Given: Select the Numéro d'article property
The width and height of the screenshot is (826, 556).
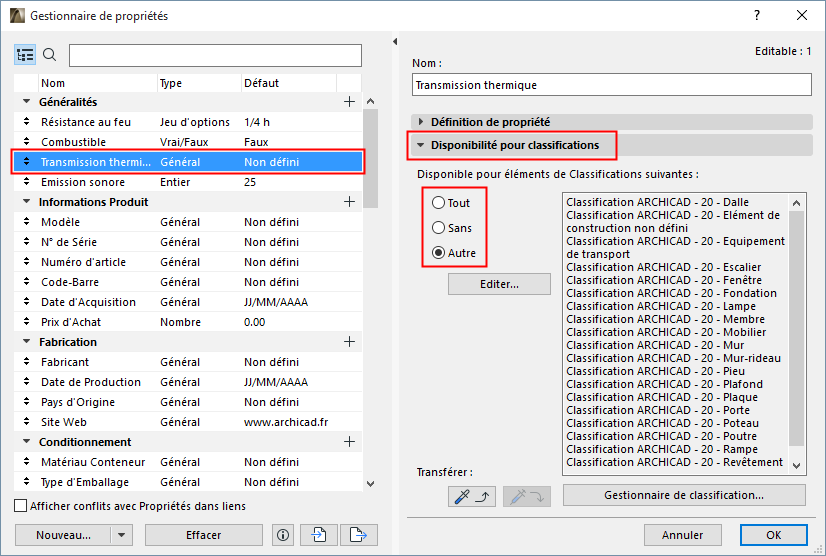Looking at the screenshot, I should [189, 262].
